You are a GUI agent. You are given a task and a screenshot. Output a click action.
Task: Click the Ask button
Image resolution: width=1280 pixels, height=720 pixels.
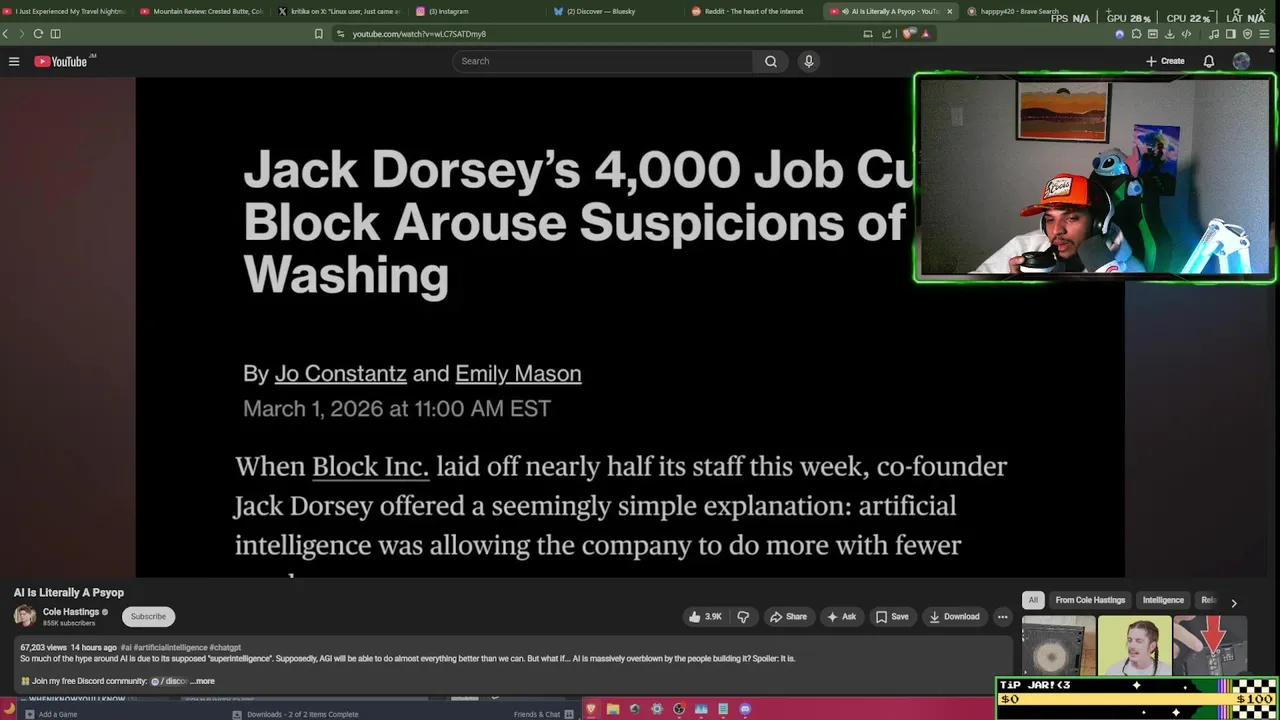[841, 617]
